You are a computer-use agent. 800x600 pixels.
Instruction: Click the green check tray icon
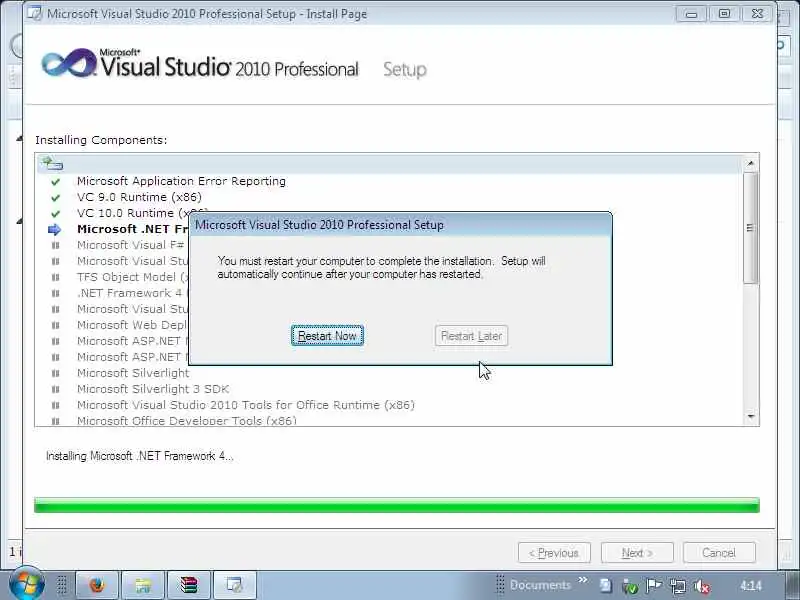[630, 587]
